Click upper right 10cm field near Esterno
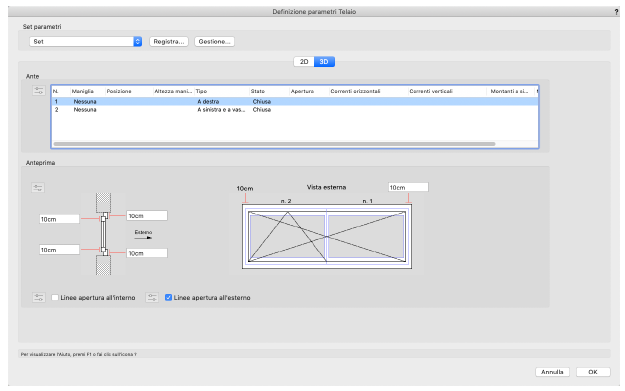This screenshot has height=391, width=625. point(147,216)
